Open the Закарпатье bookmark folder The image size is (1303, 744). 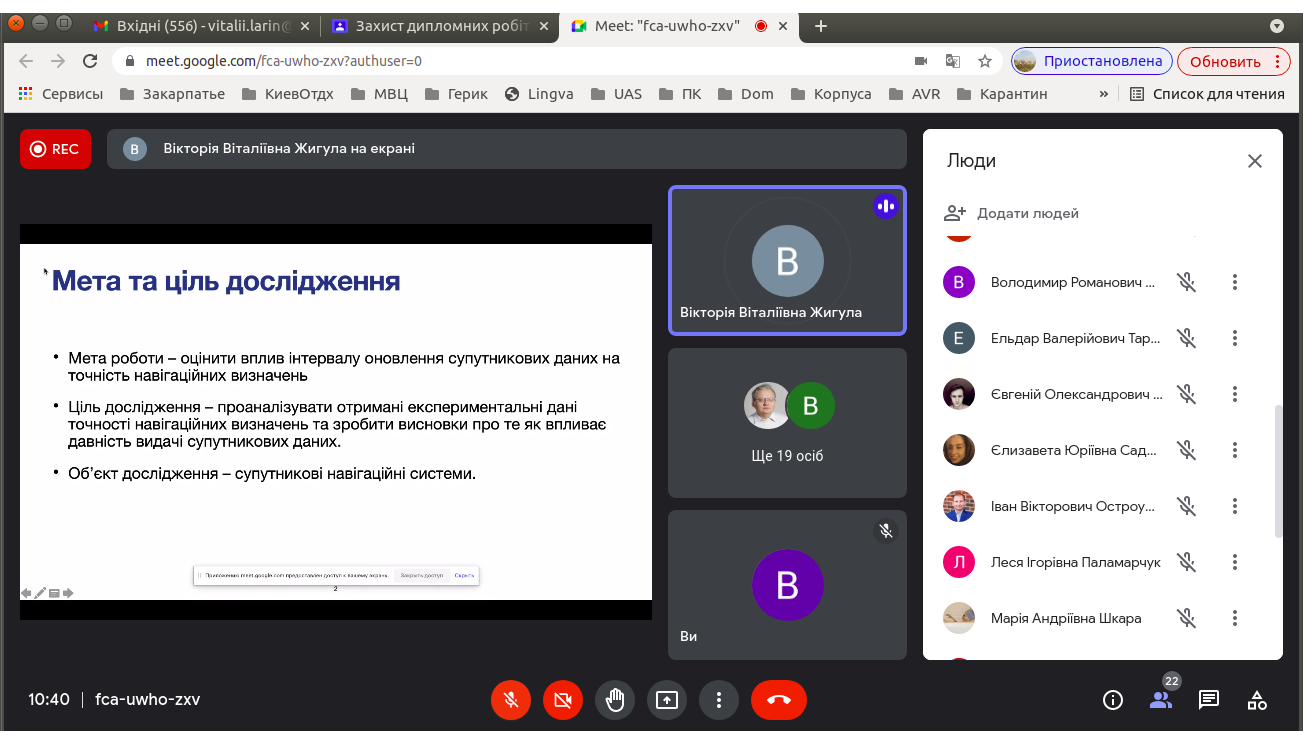(172, 94)
